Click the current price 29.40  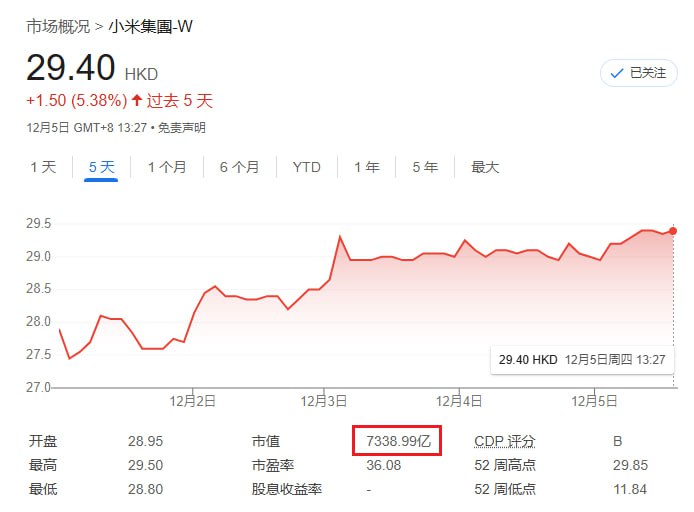point(71,68)
